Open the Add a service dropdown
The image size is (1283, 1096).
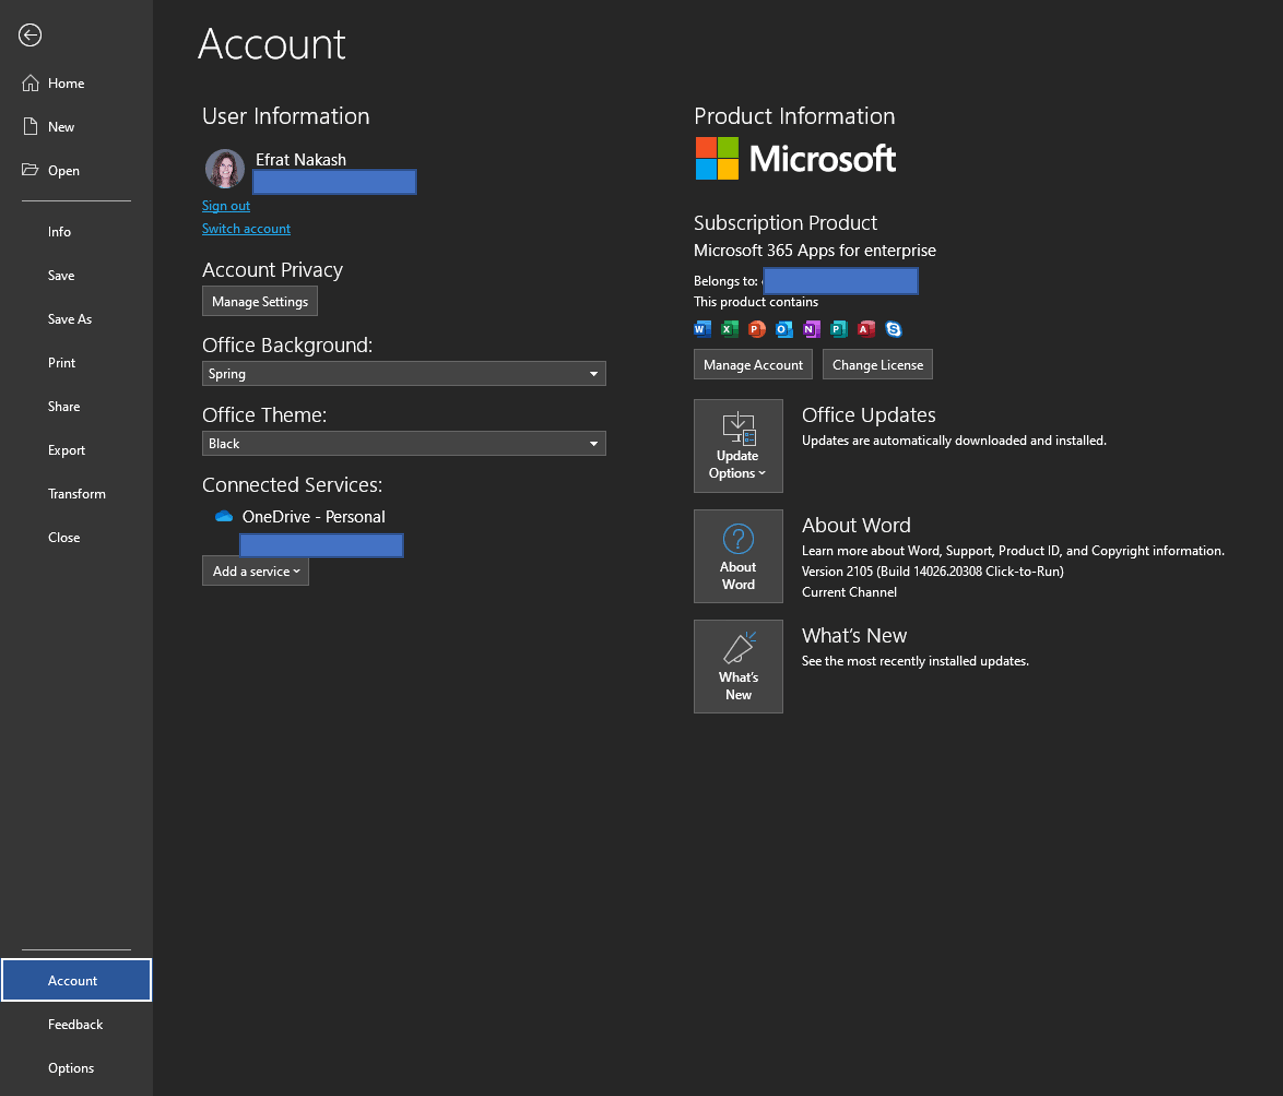(255, 571)
